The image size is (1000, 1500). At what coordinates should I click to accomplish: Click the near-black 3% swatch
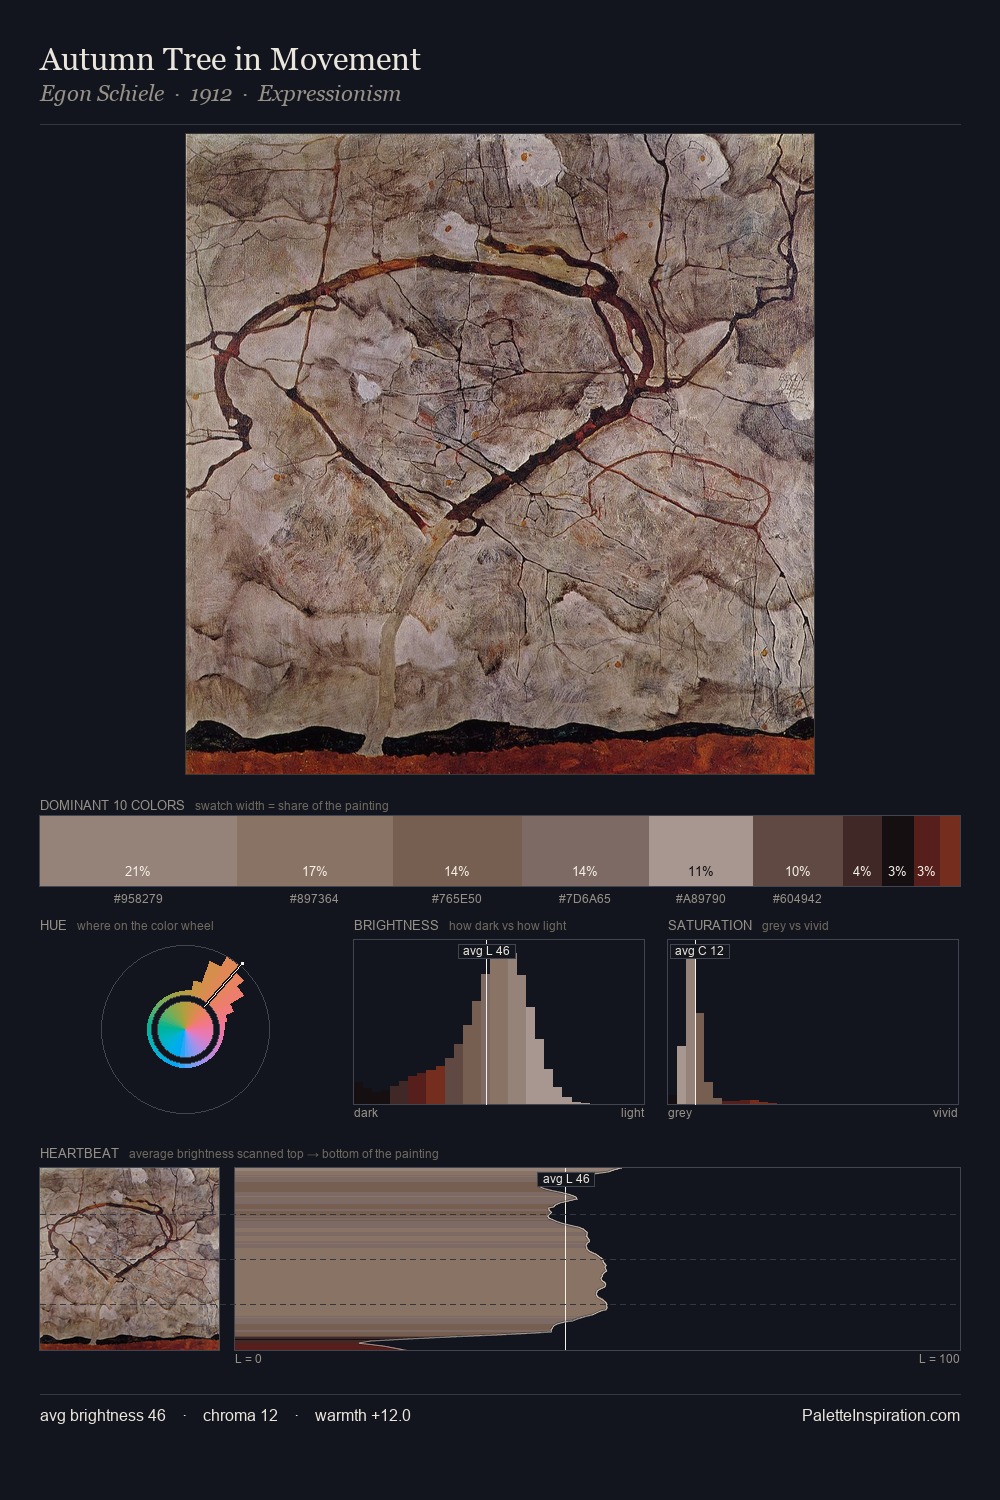pyautogui.click(x=898, y=851)
